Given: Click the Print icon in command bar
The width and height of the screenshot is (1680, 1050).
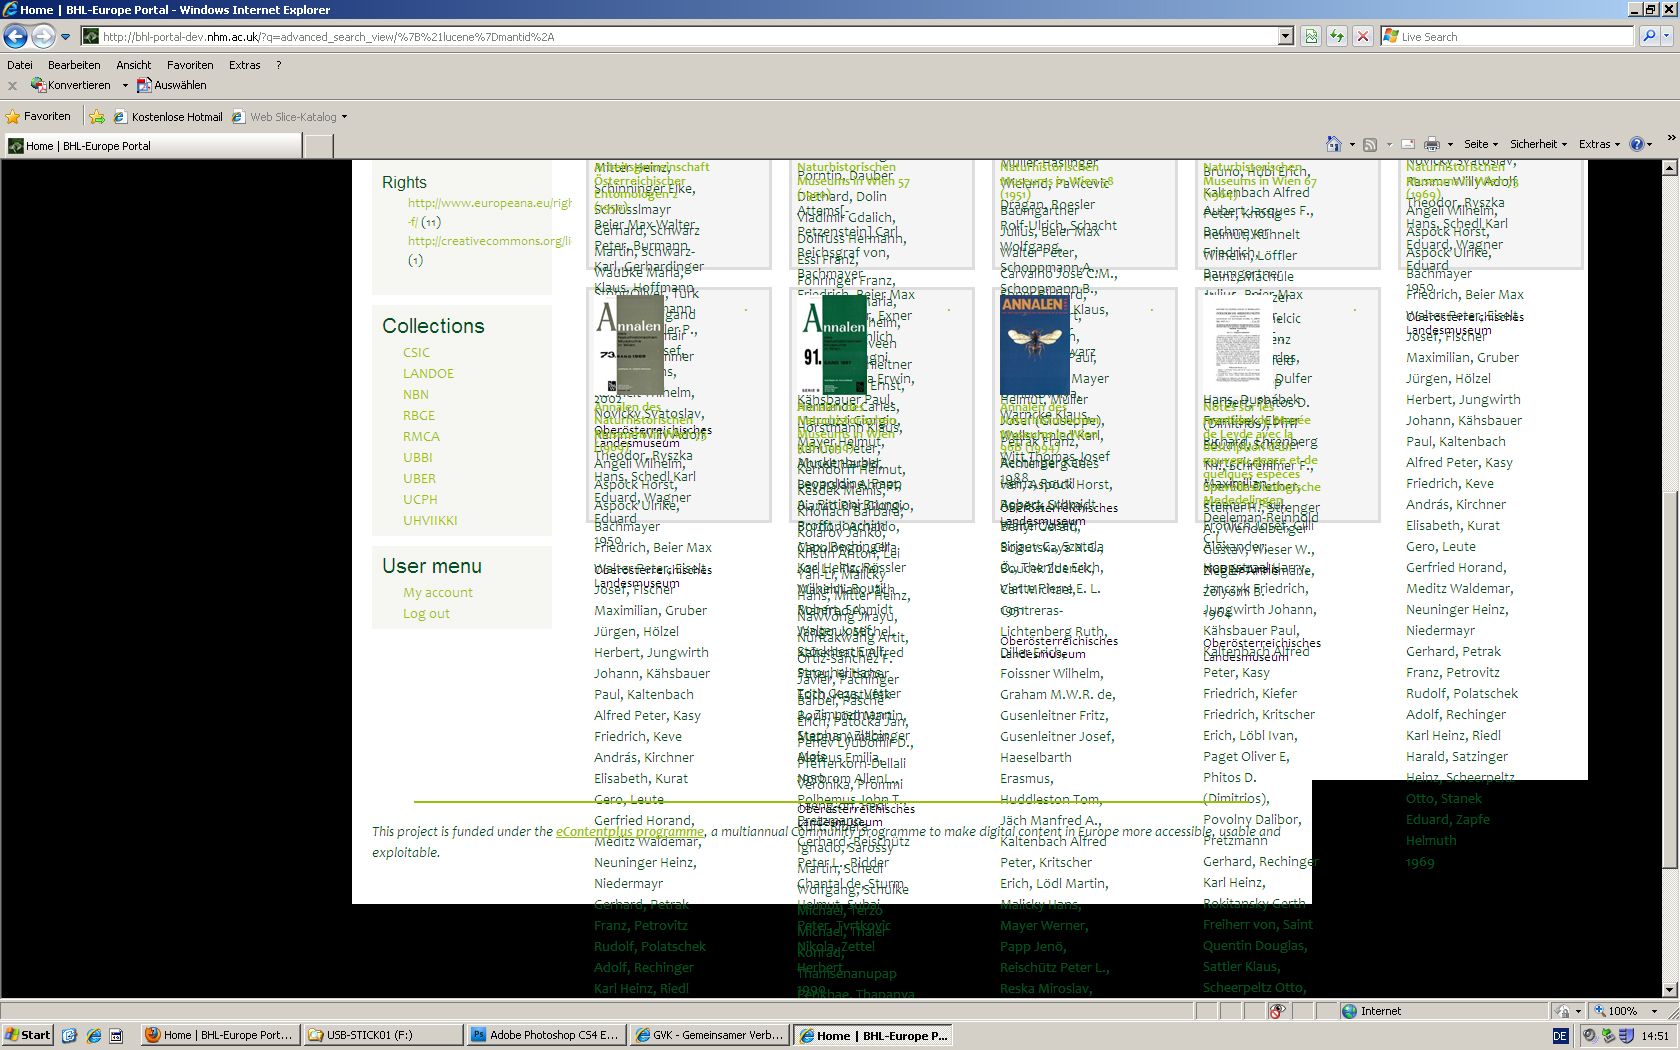Looking at the screenshot, I should click(1432, 144).
